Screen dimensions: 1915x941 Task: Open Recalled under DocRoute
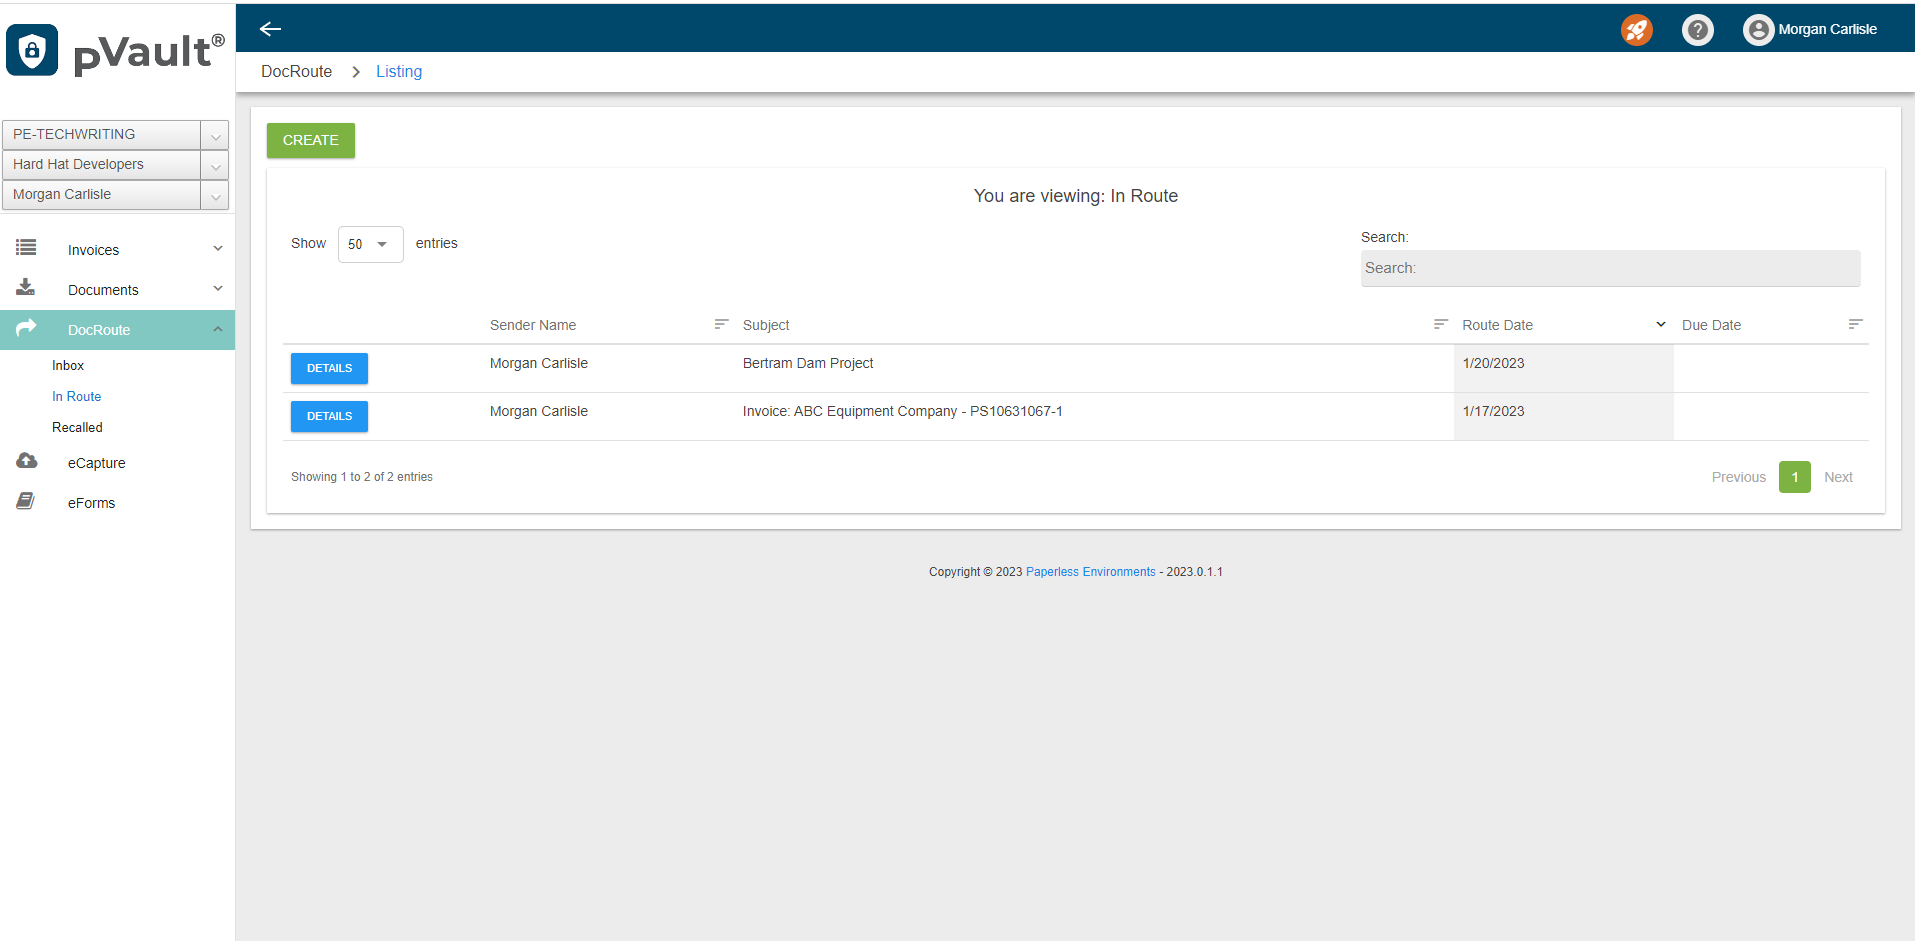77,428
